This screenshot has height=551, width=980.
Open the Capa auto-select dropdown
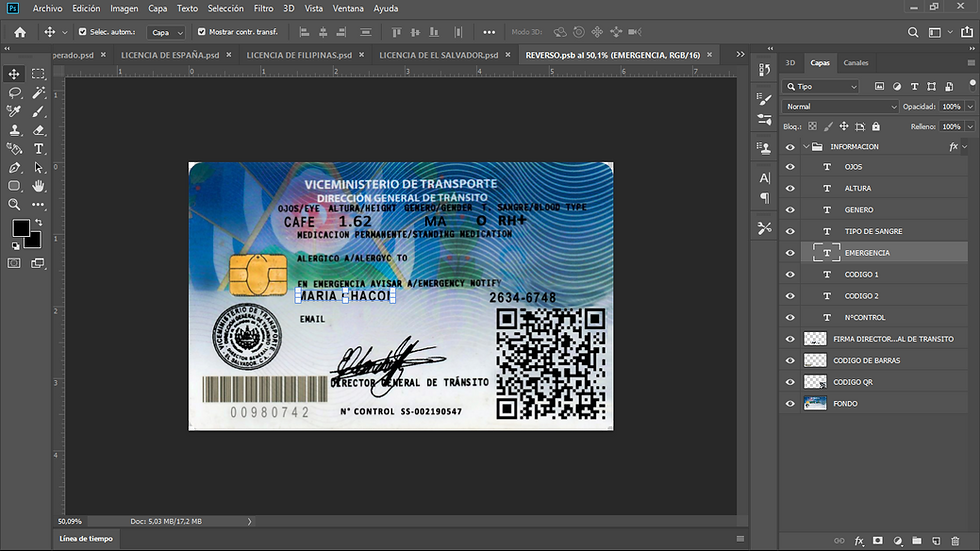click(166, 32)
